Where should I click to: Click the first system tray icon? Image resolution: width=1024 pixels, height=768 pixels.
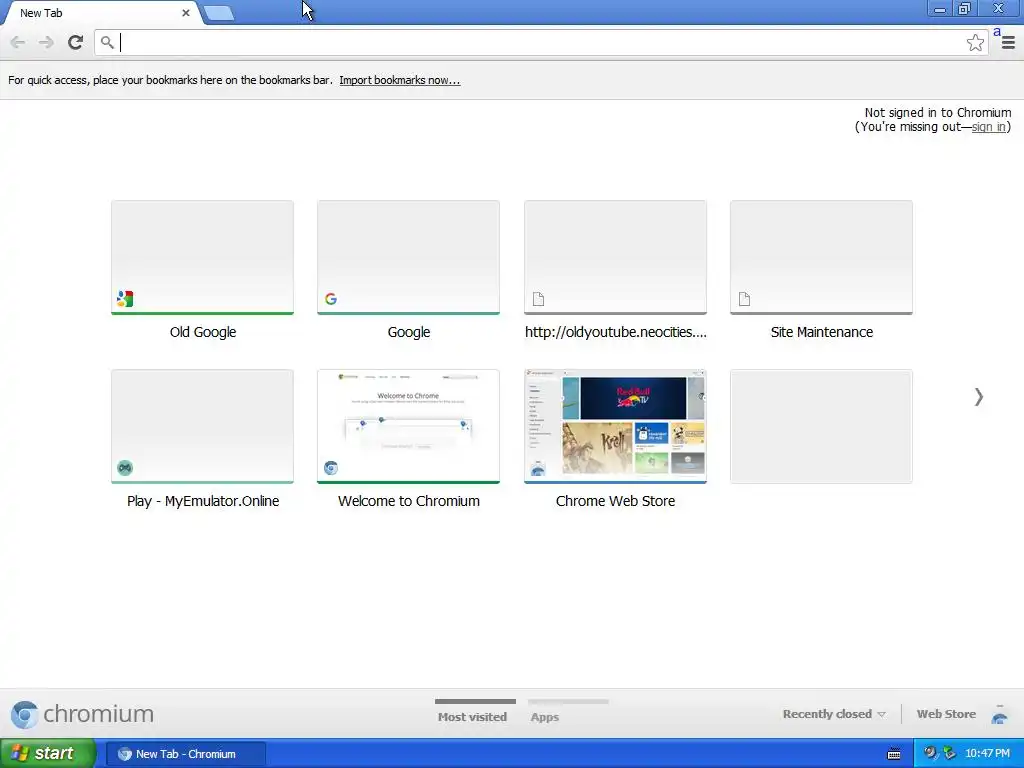(930, 754)
